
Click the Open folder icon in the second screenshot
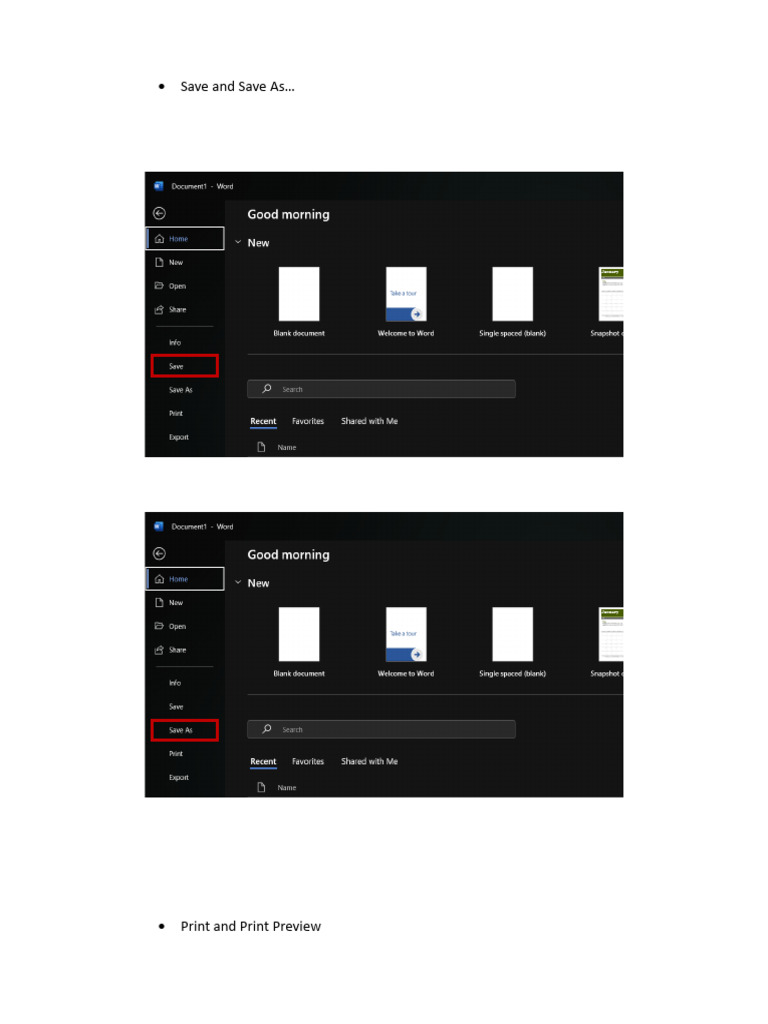pyautogui.click(x=159, y=626)
